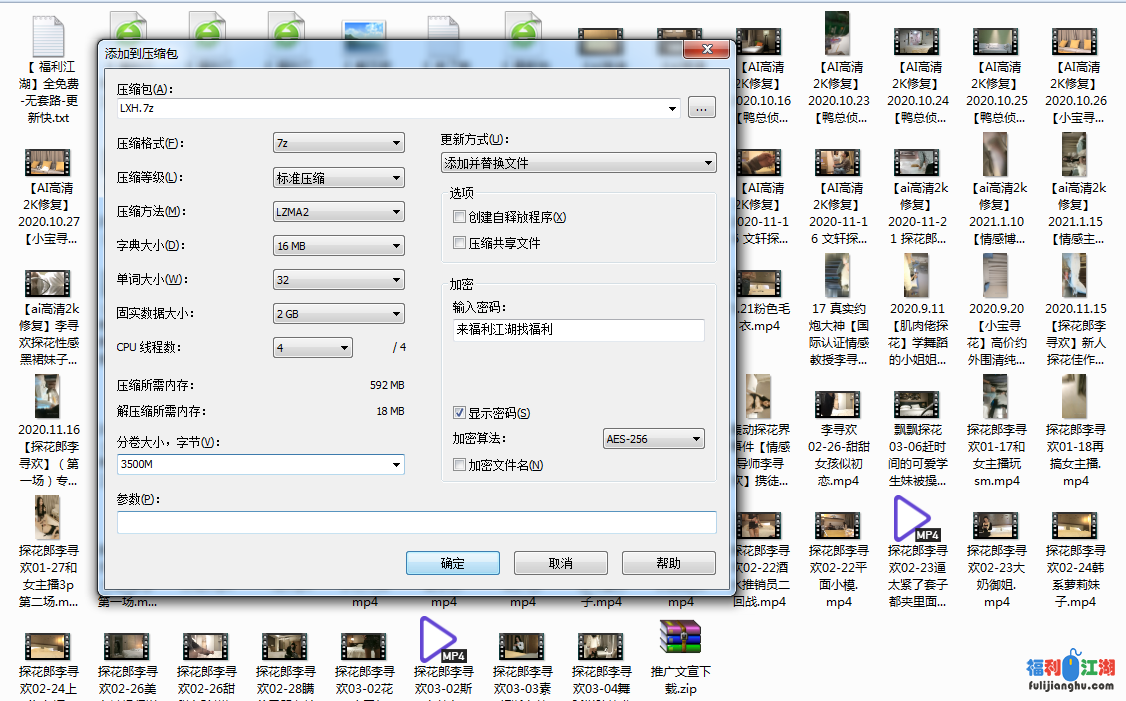Focus the 参数 text input field
The image size is (1126, 701).
point(416,522)
